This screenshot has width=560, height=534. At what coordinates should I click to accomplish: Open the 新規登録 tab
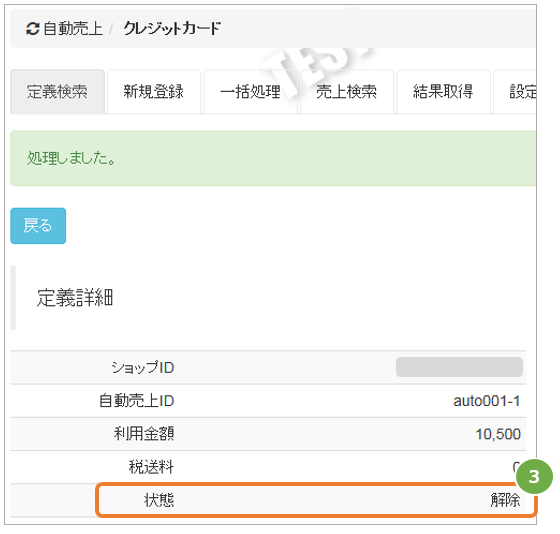154,91
